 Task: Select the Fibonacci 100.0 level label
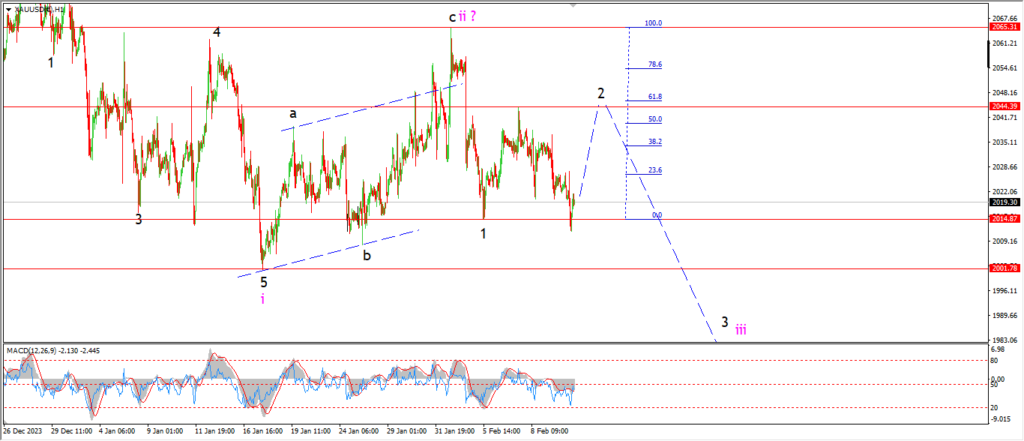point(653,23)
